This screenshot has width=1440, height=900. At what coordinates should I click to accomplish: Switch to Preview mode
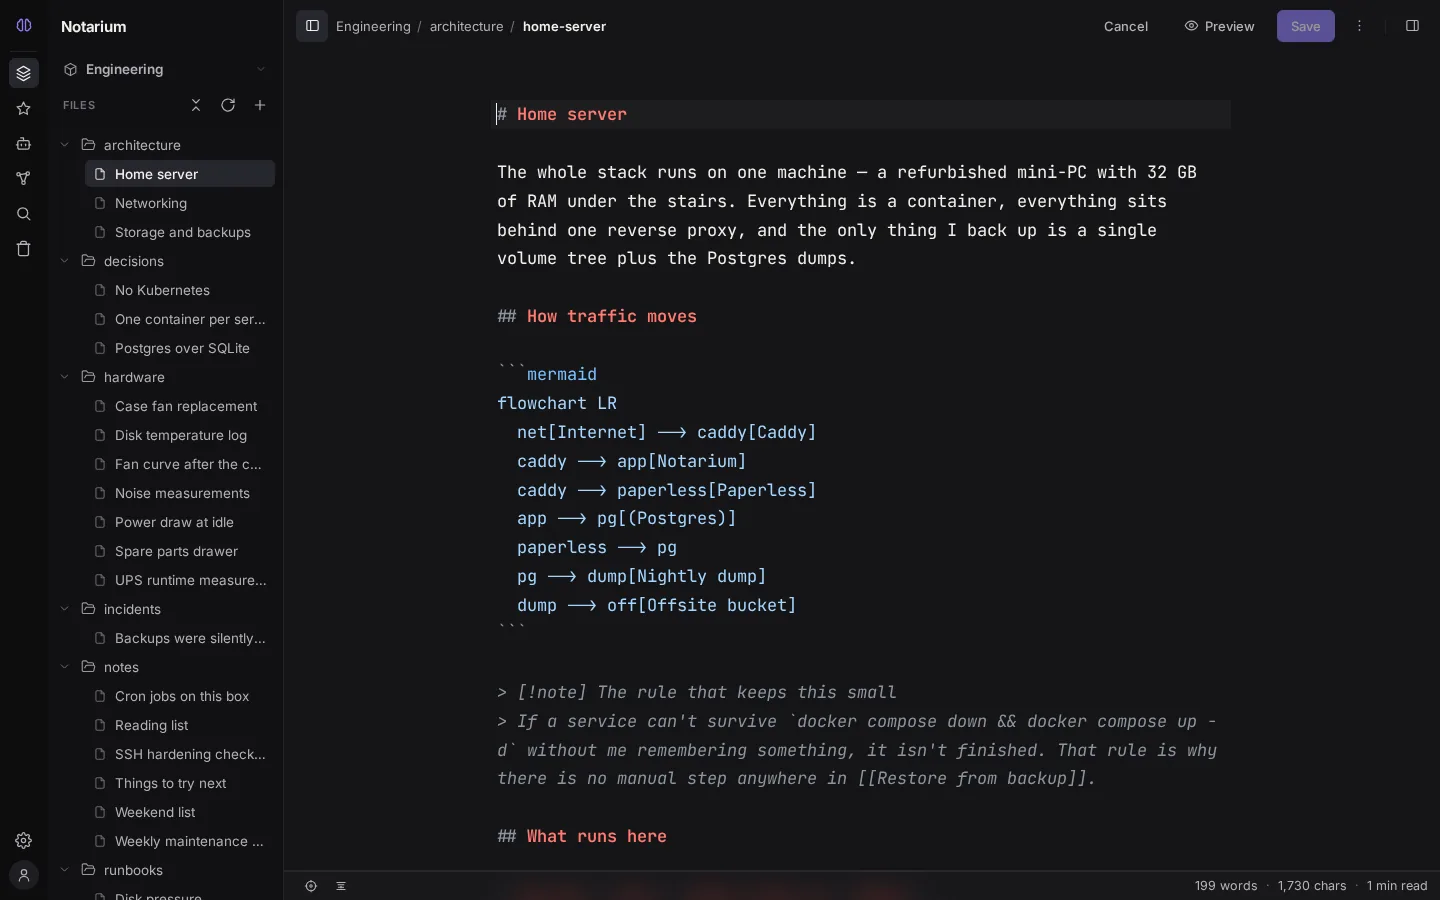(x=1220, y=27)
